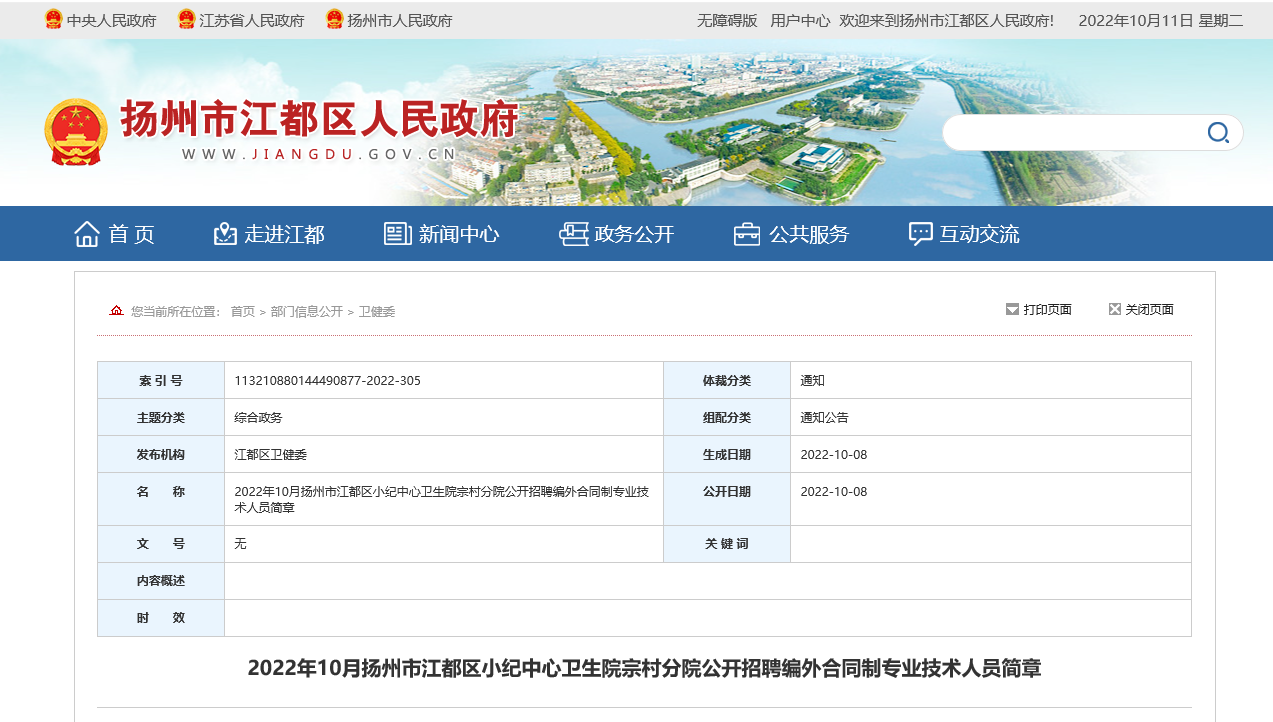Click the X icon for 关闭页面

pyautogui.click(x=1114, y=310)
